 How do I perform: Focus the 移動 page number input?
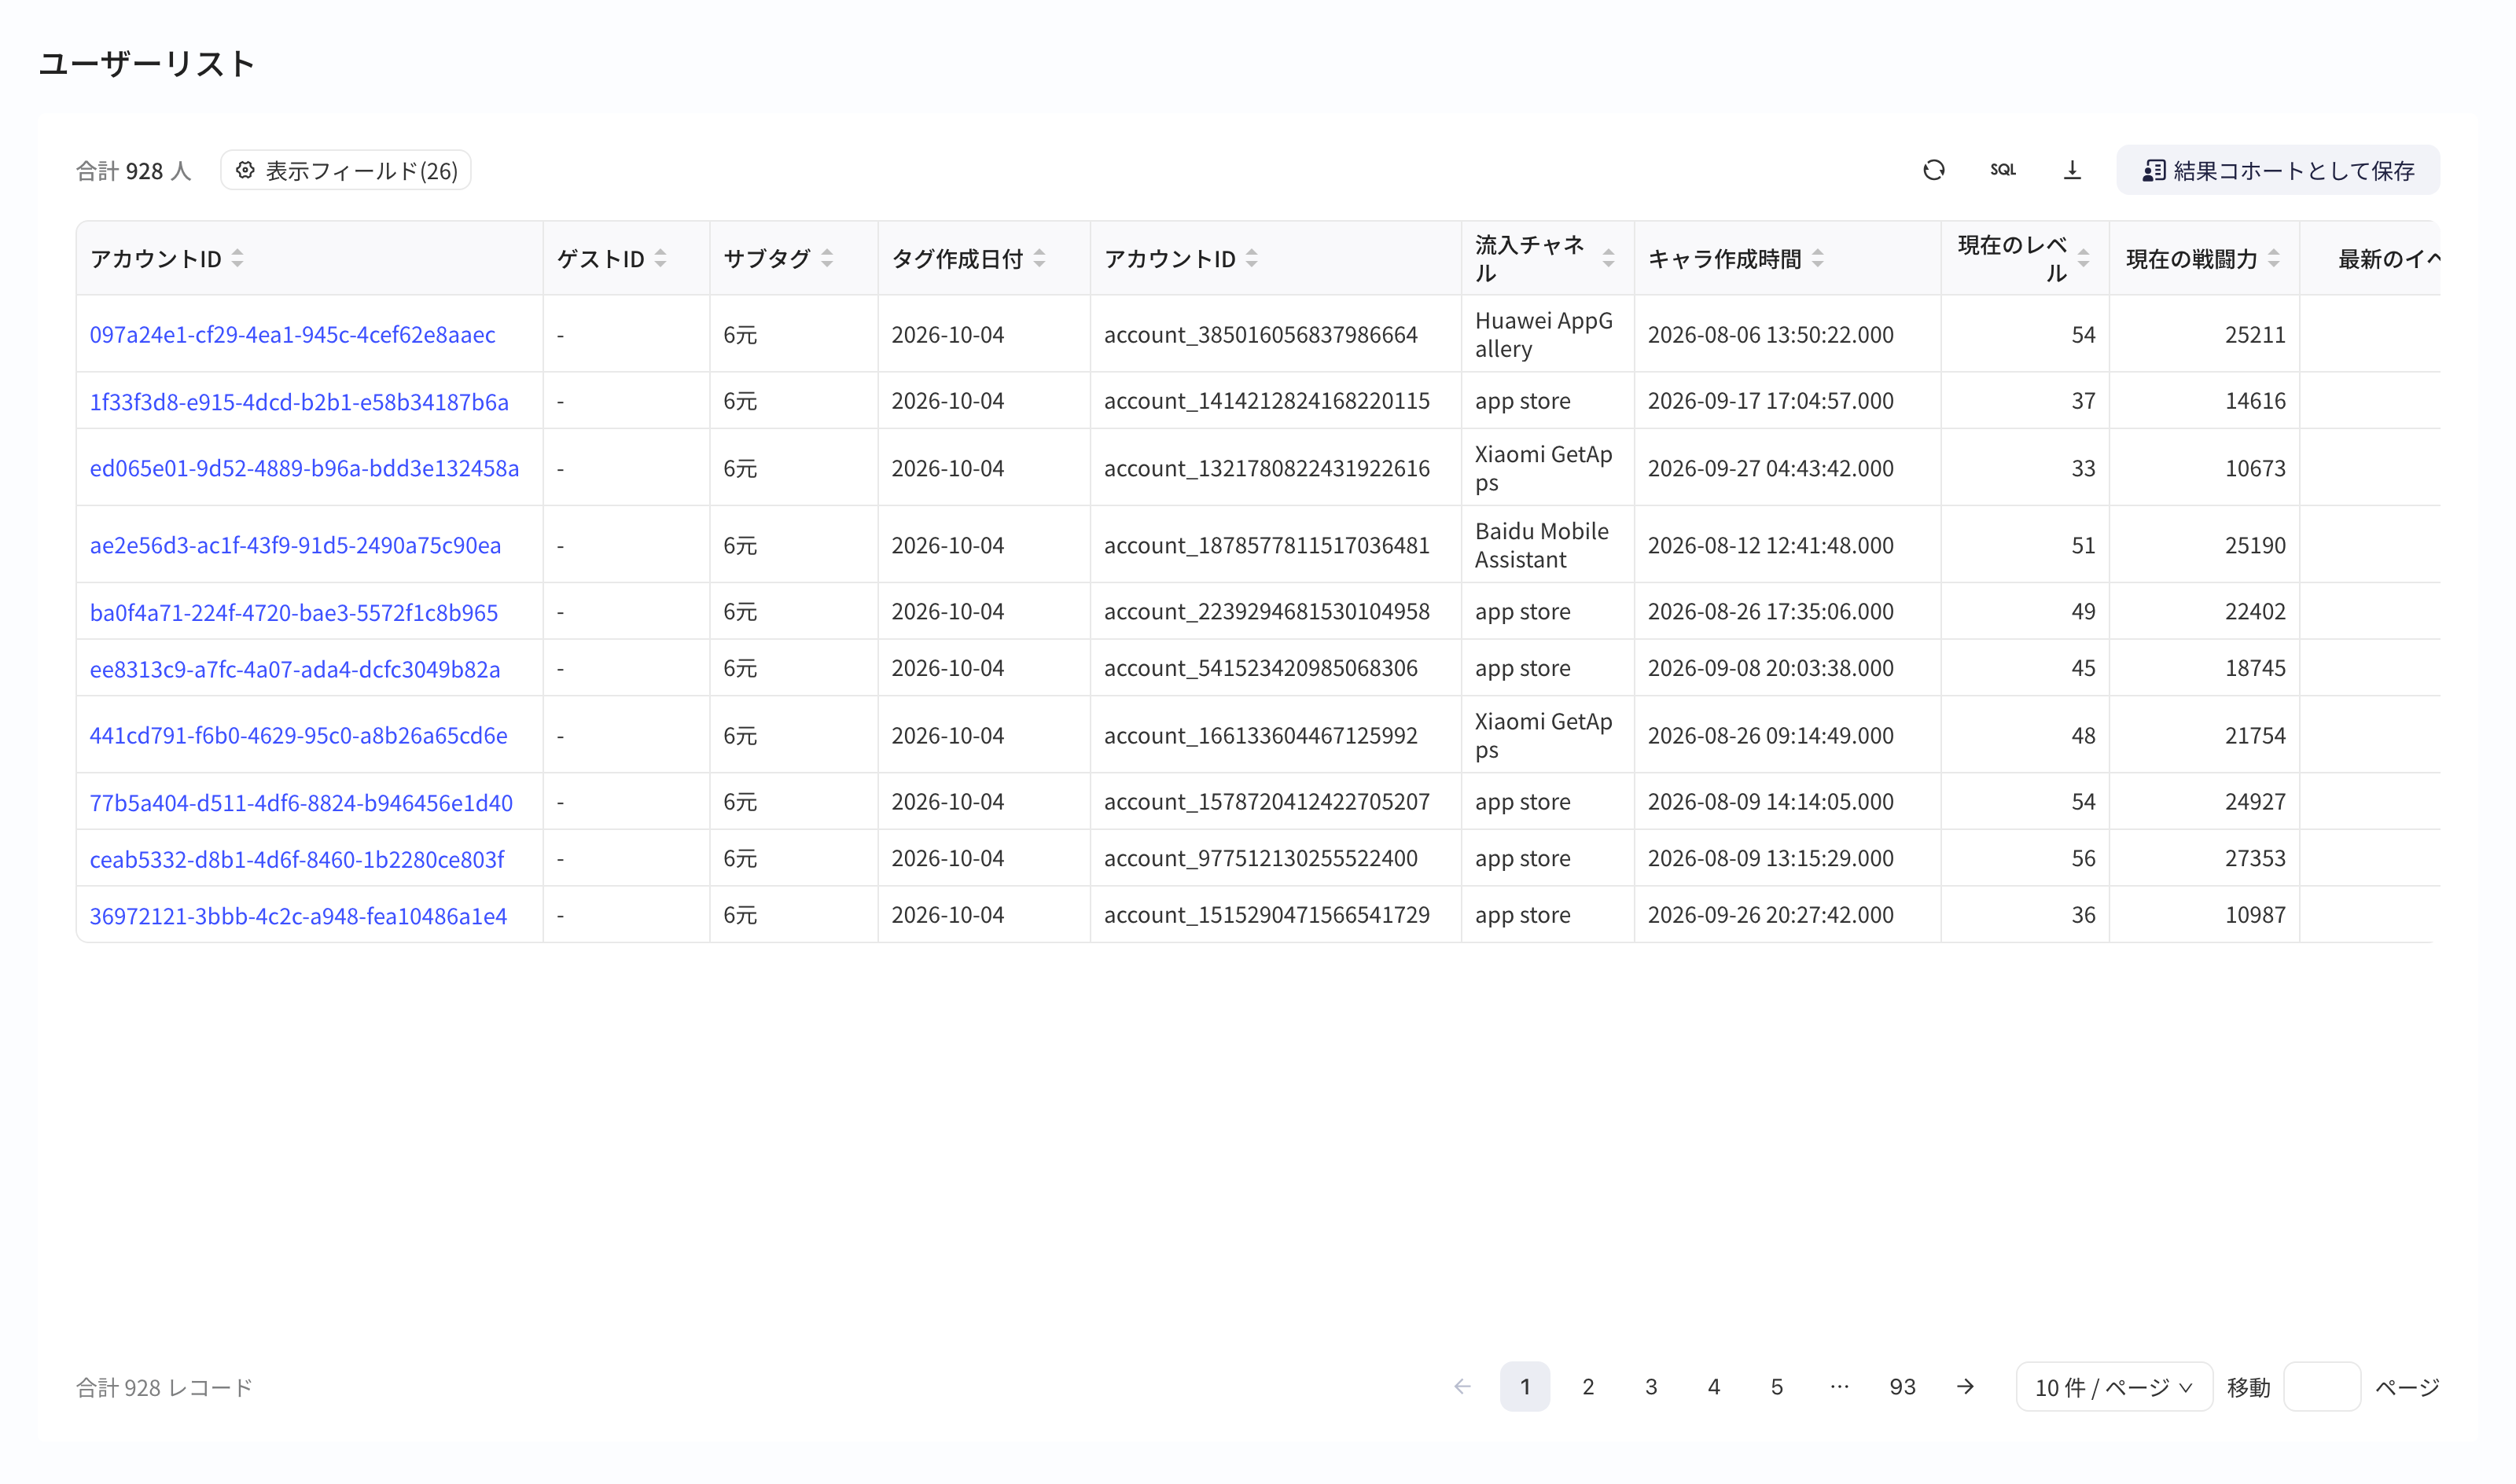[2322, 1386]
